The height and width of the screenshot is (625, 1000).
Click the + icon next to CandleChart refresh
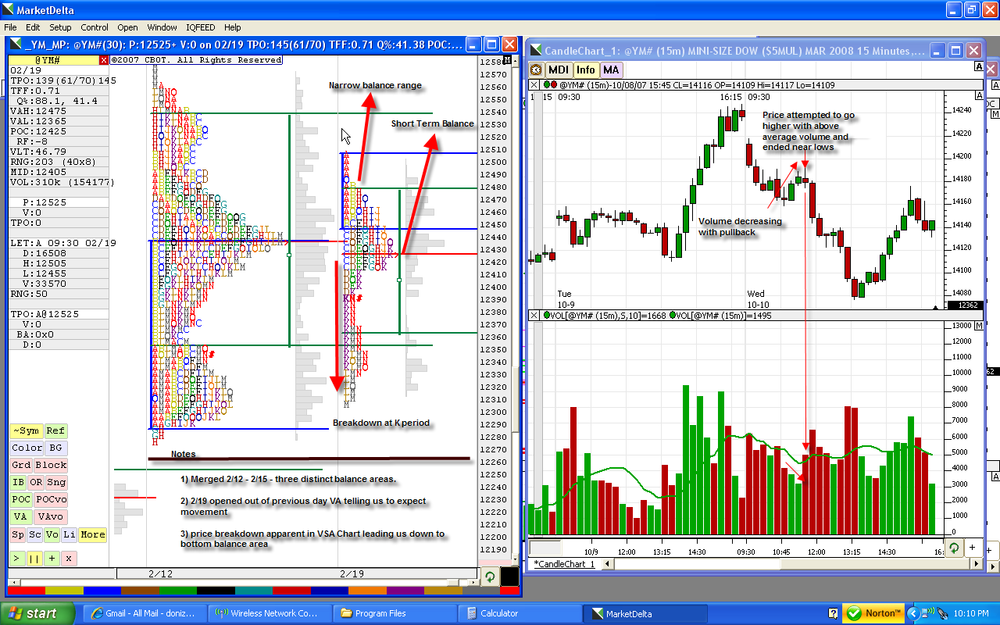tap(973, 548)
